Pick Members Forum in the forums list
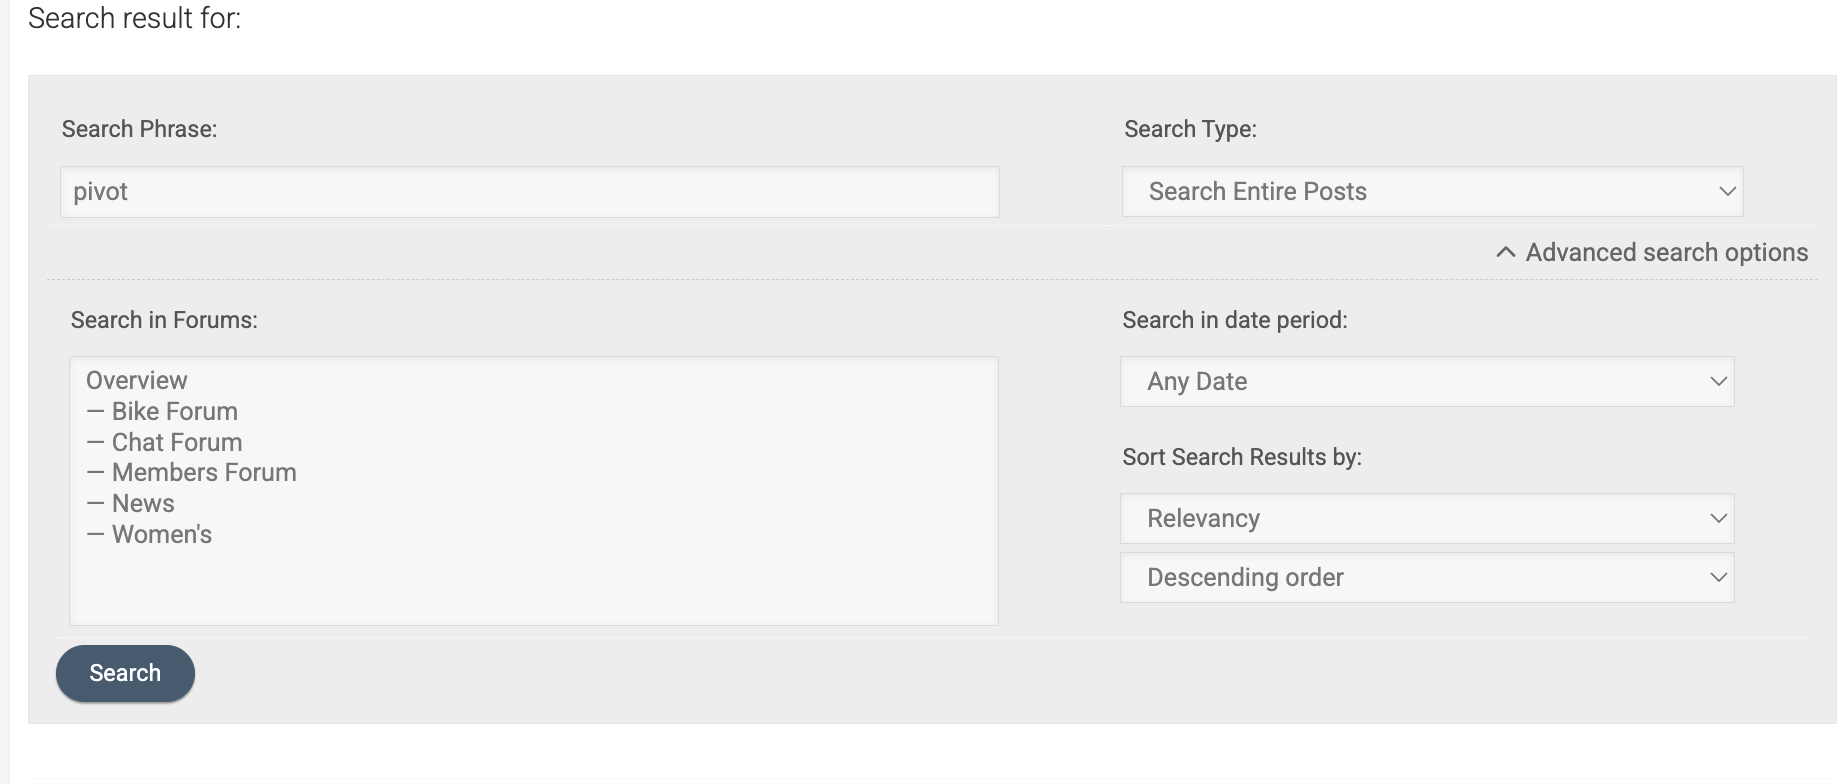The height and width of the screenshot is (784, 1846). pos(203,473)
